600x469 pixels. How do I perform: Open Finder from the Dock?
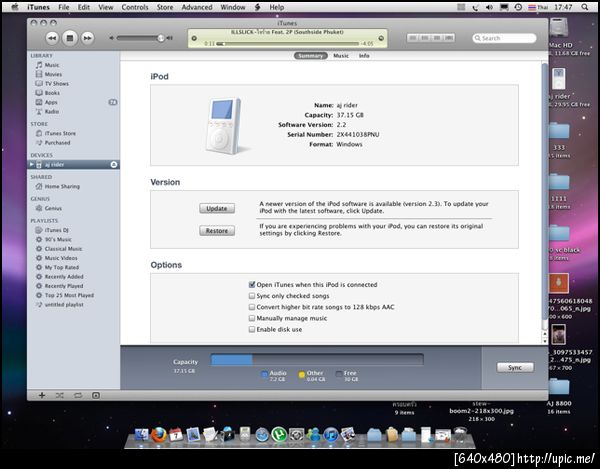pos(141,435)
